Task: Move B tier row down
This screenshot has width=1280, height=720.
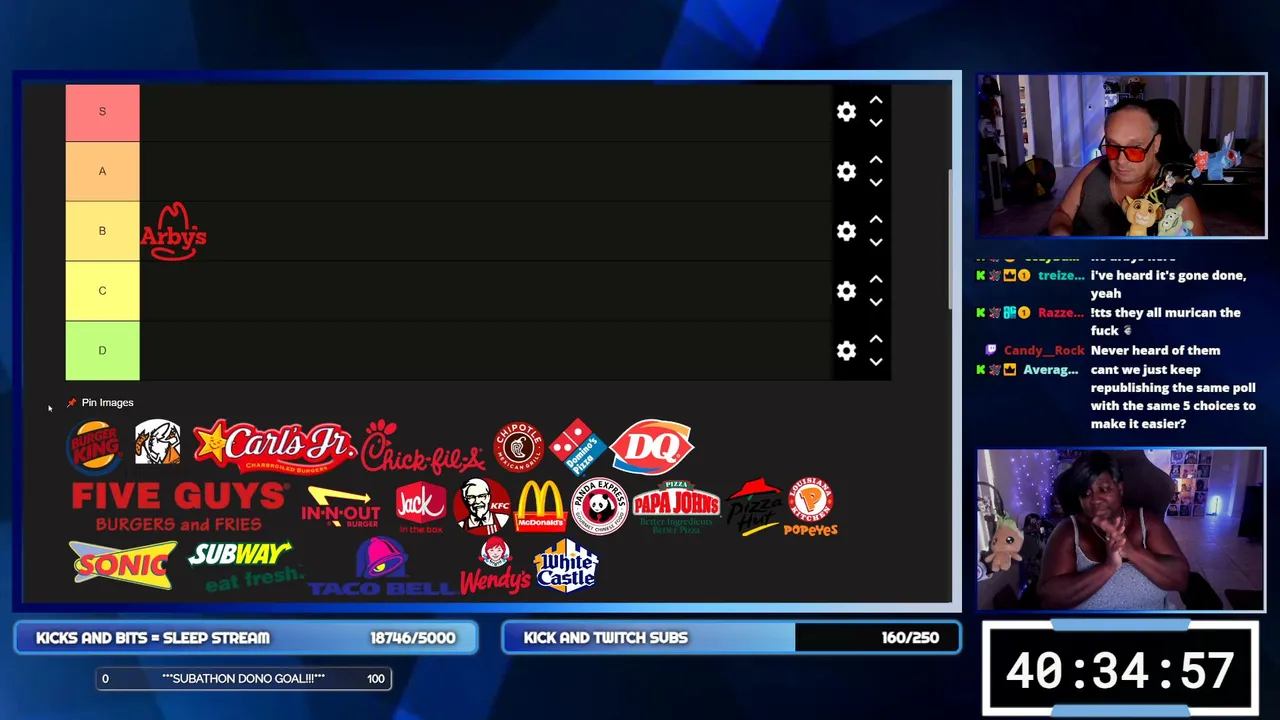Action: 876,243
